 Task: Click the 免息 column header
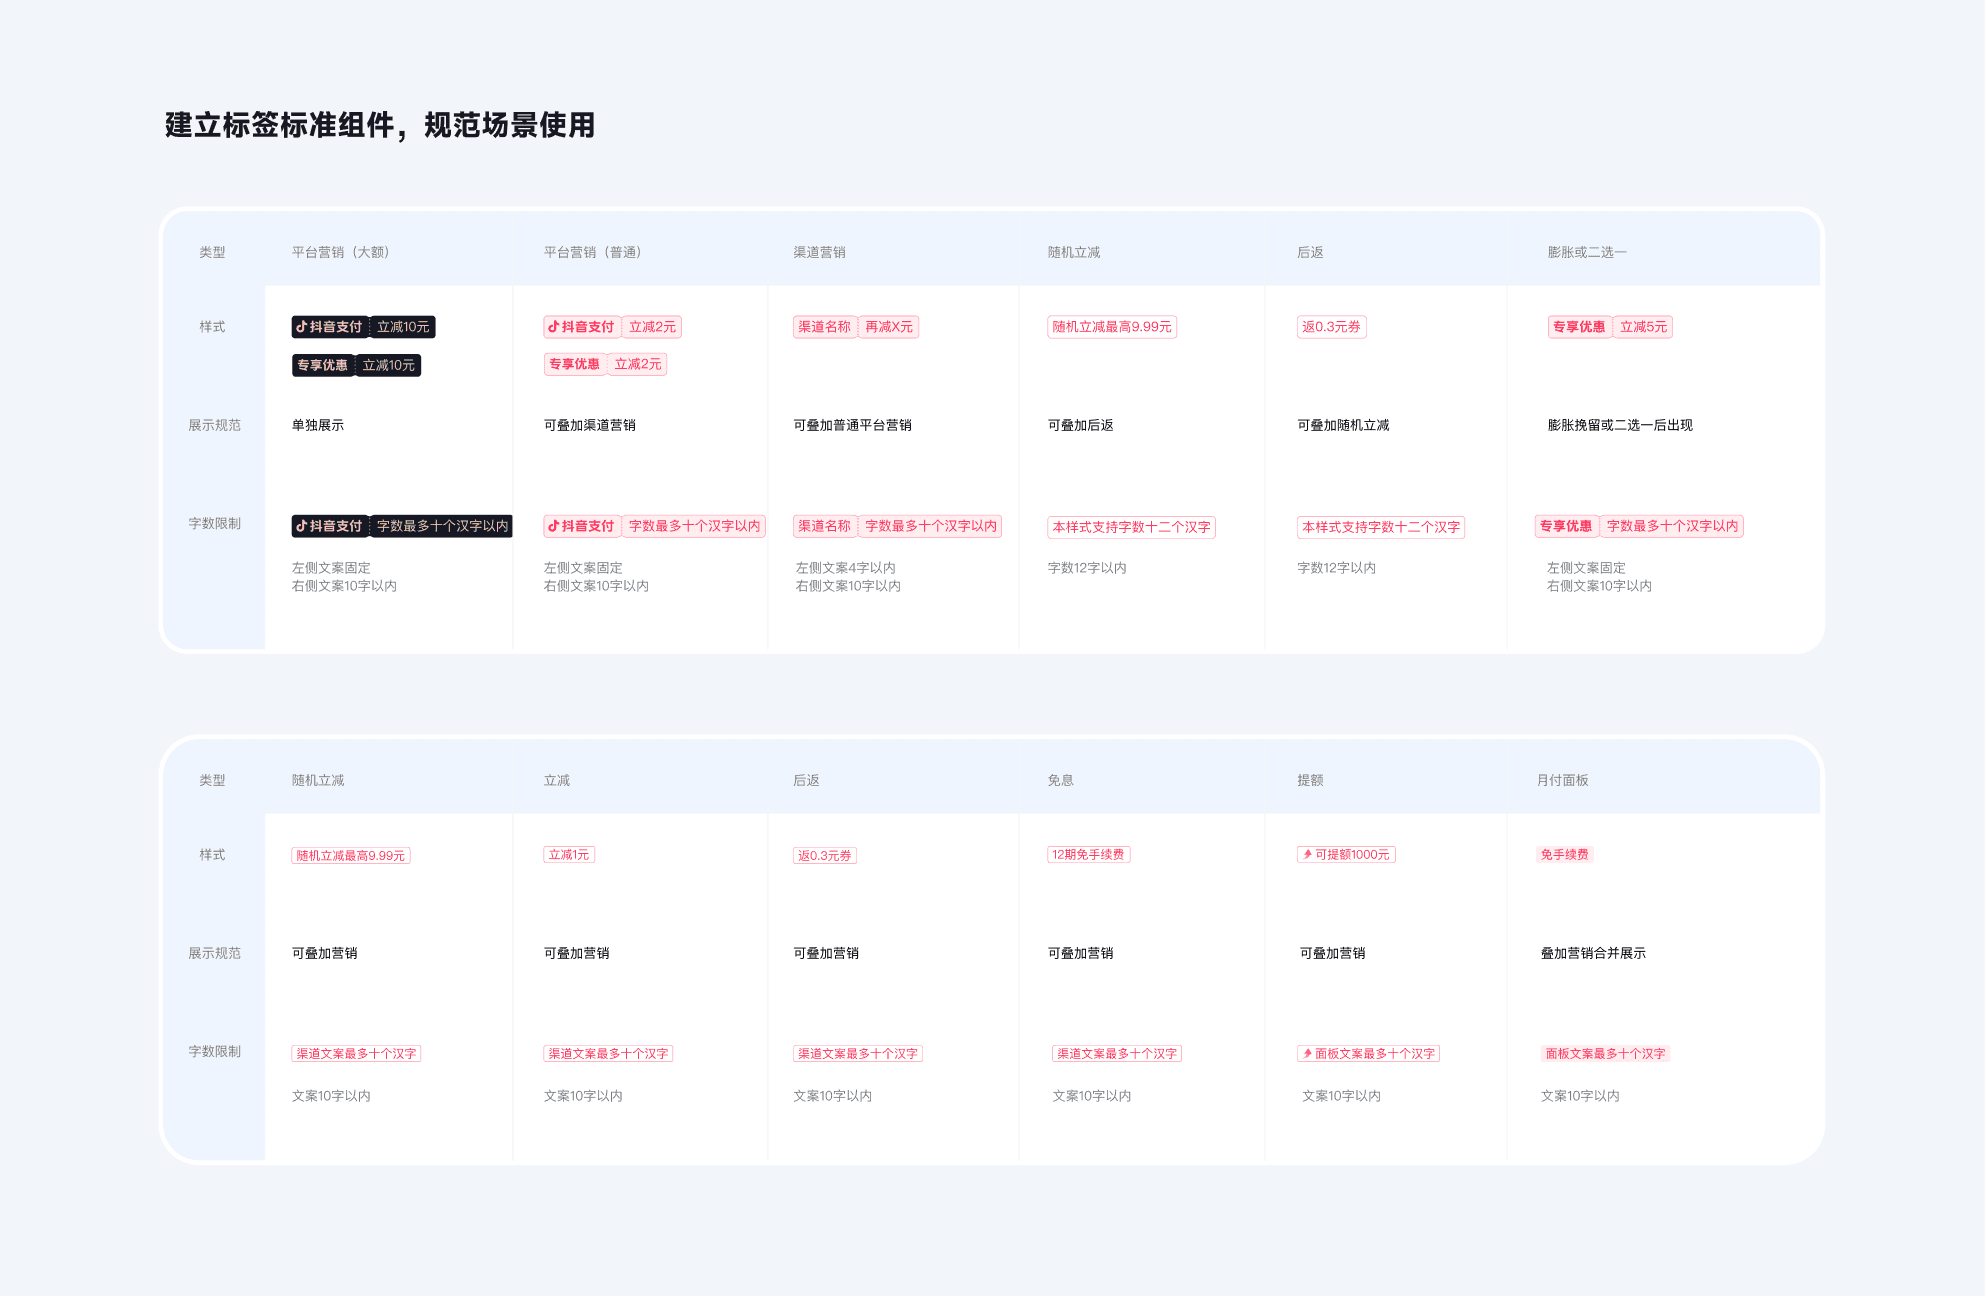[x=1060, y=780]
